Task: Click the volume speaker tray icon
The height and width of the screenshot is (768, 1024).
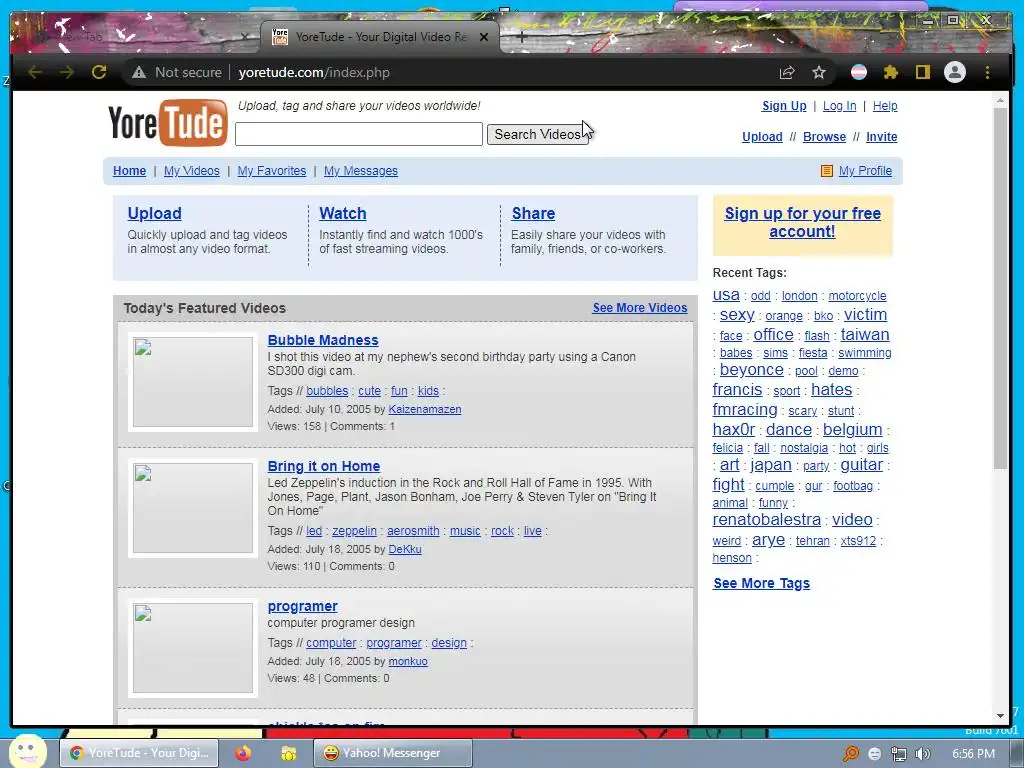Action: click(x=922, y=754)
